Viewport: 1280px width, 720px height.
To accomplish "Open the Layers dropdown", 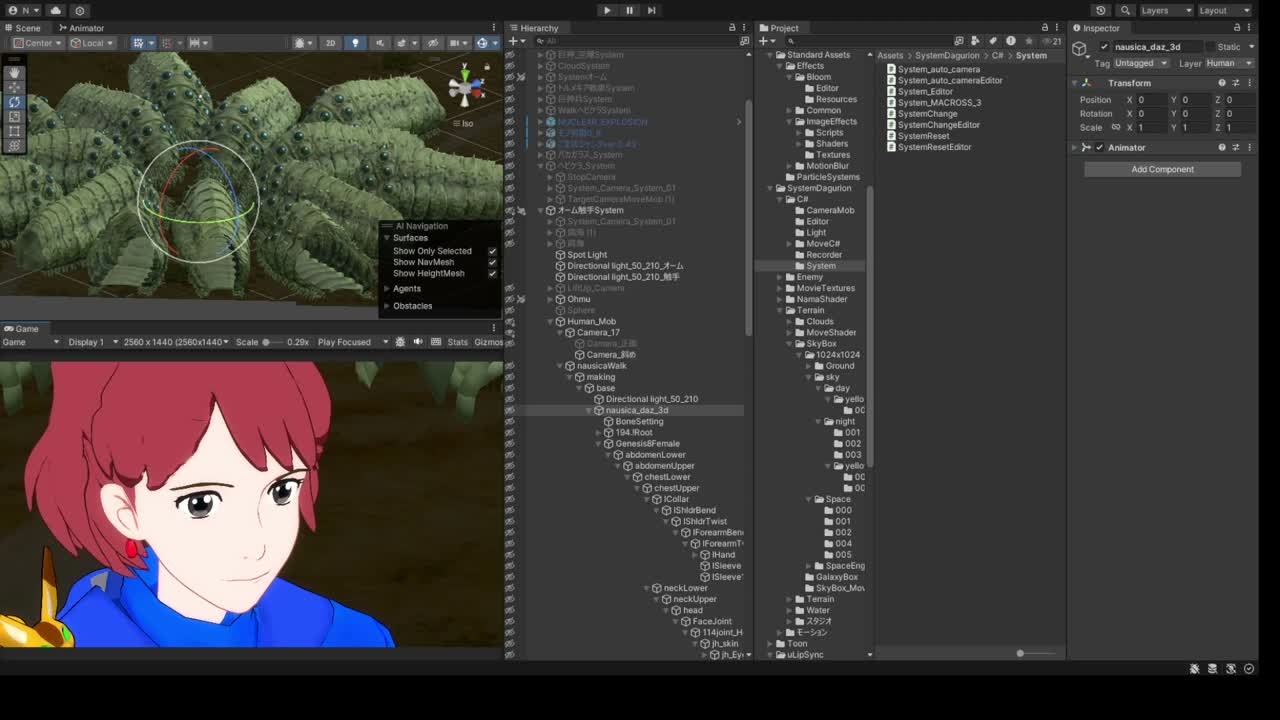I will [1166, 10].
